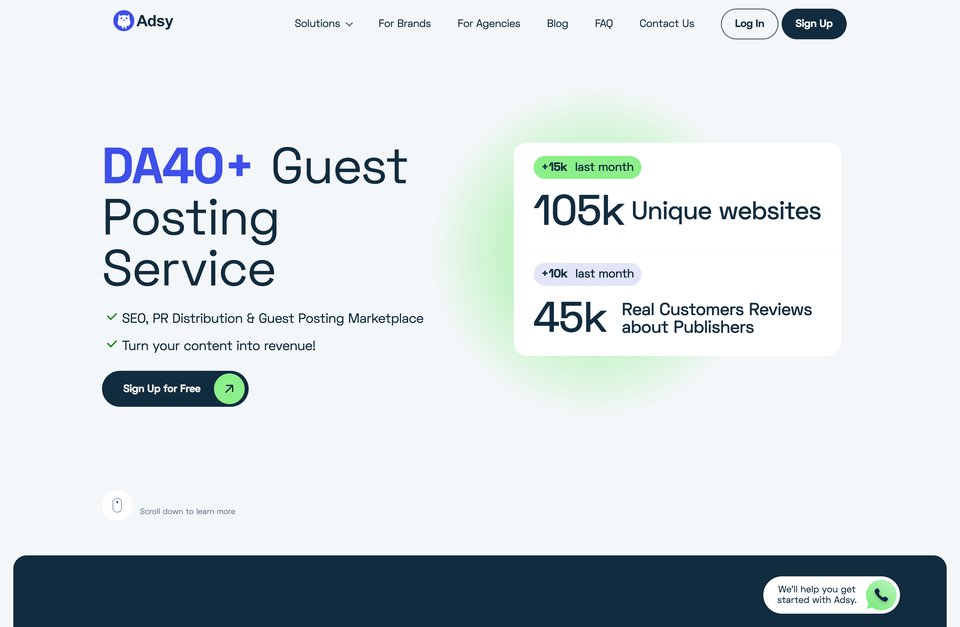The image size is (960, 627).
Task: Click checkmark beside Turn your content into revenue
Action: pos(111,345)
